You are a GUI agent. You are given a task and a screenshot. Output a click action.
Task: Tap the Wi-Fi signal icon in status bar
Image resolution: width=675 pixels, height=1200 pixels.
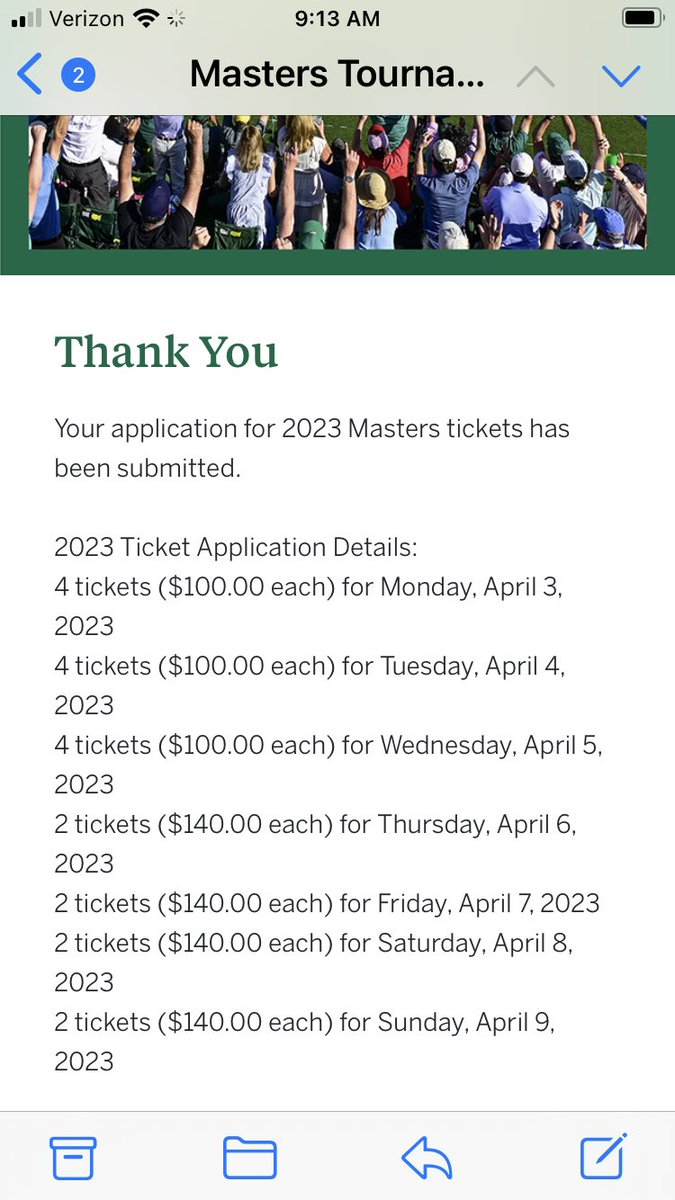(148, 18)
